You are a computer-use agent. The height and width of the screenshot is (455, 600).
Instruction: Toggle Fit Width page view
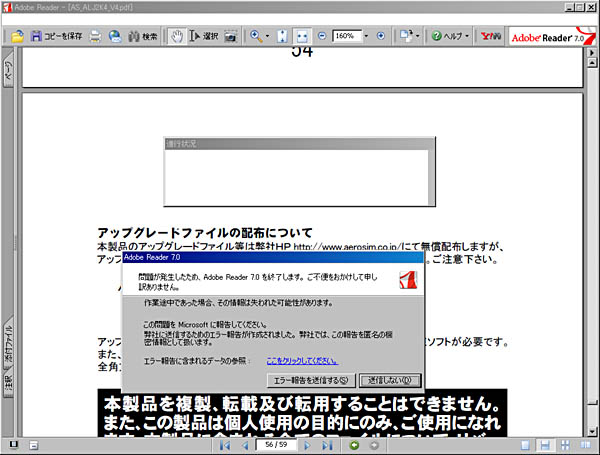pyautogui.click(x=303, y=37)
